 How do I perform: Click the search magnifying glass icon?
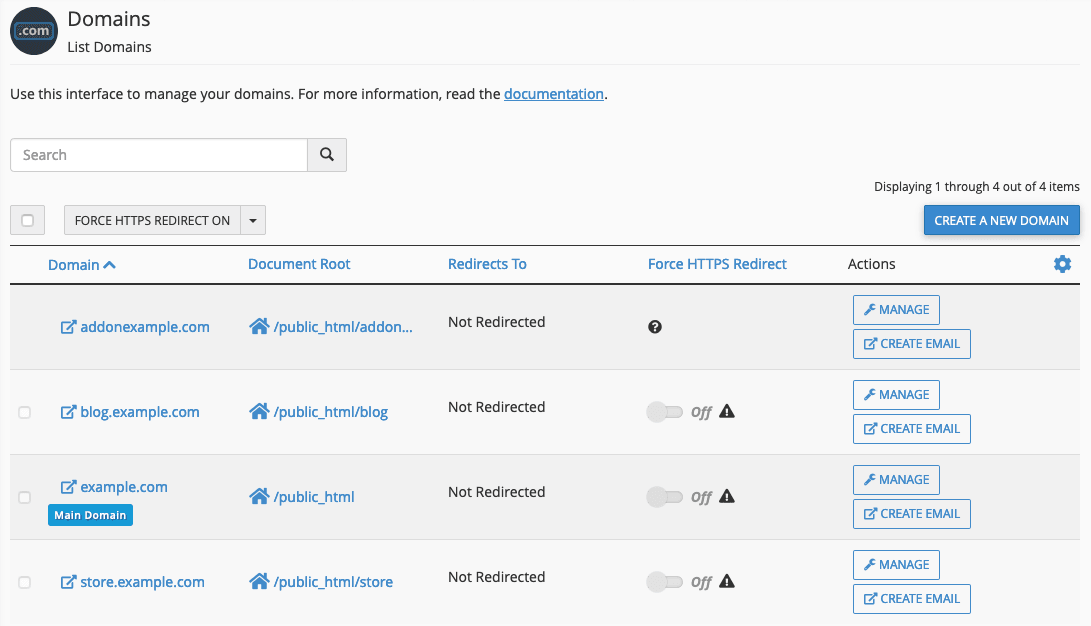click(x=326, y=155)
